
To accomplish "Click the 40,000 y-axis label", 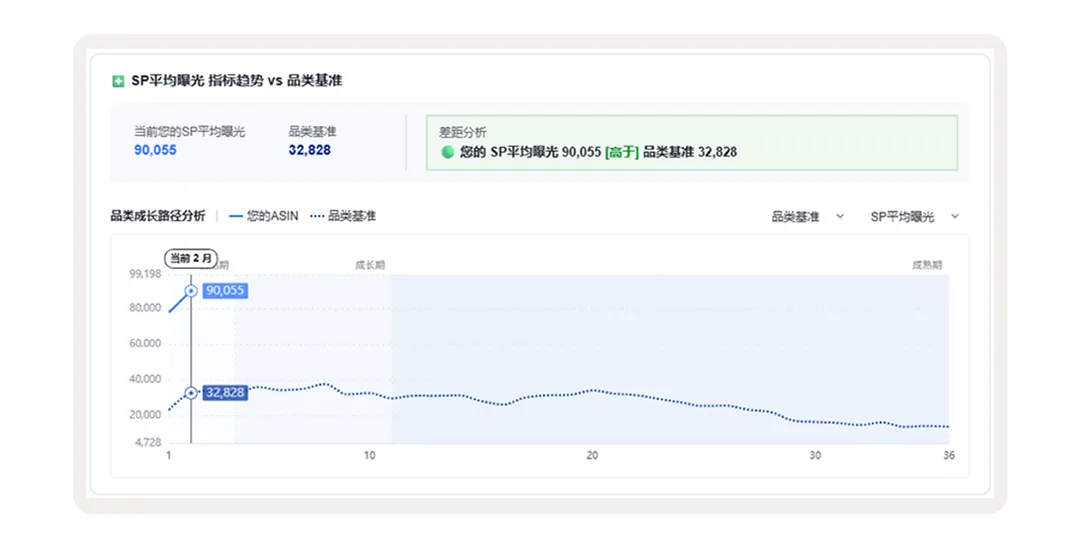I will (x=145, y=379).
